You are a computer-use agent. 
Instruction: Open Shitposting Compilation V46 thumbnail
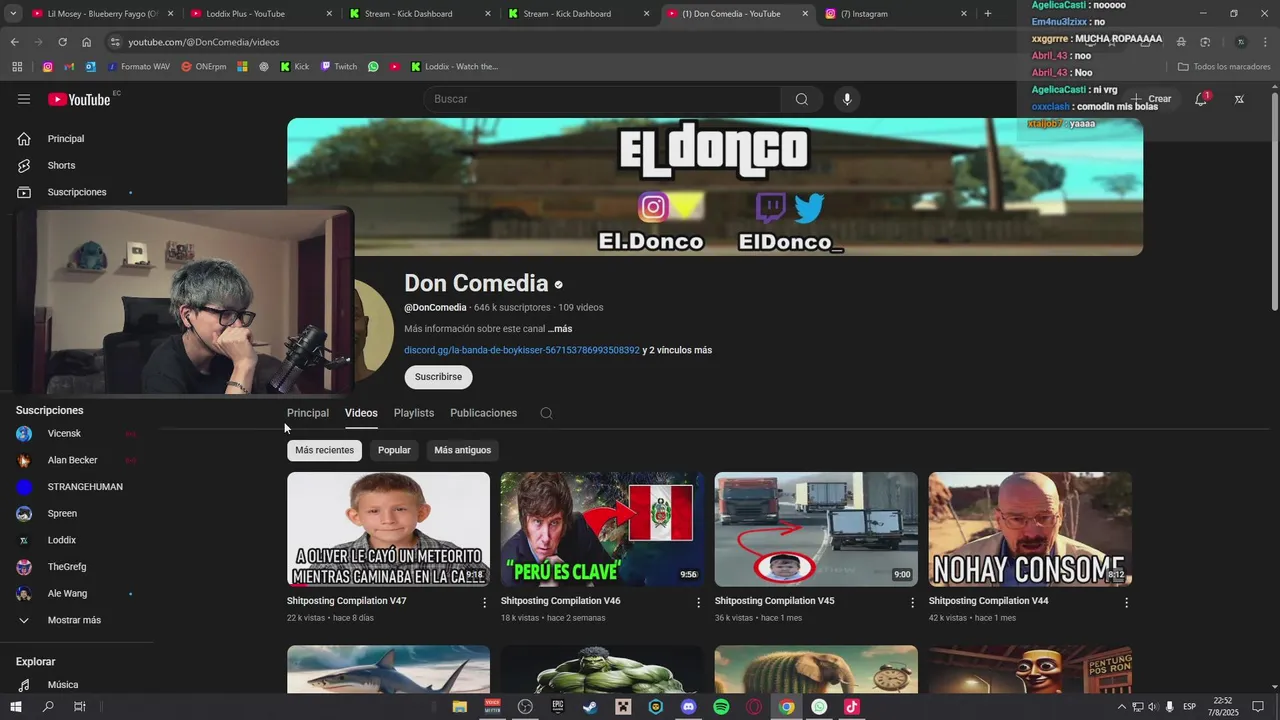click(602, 529)
